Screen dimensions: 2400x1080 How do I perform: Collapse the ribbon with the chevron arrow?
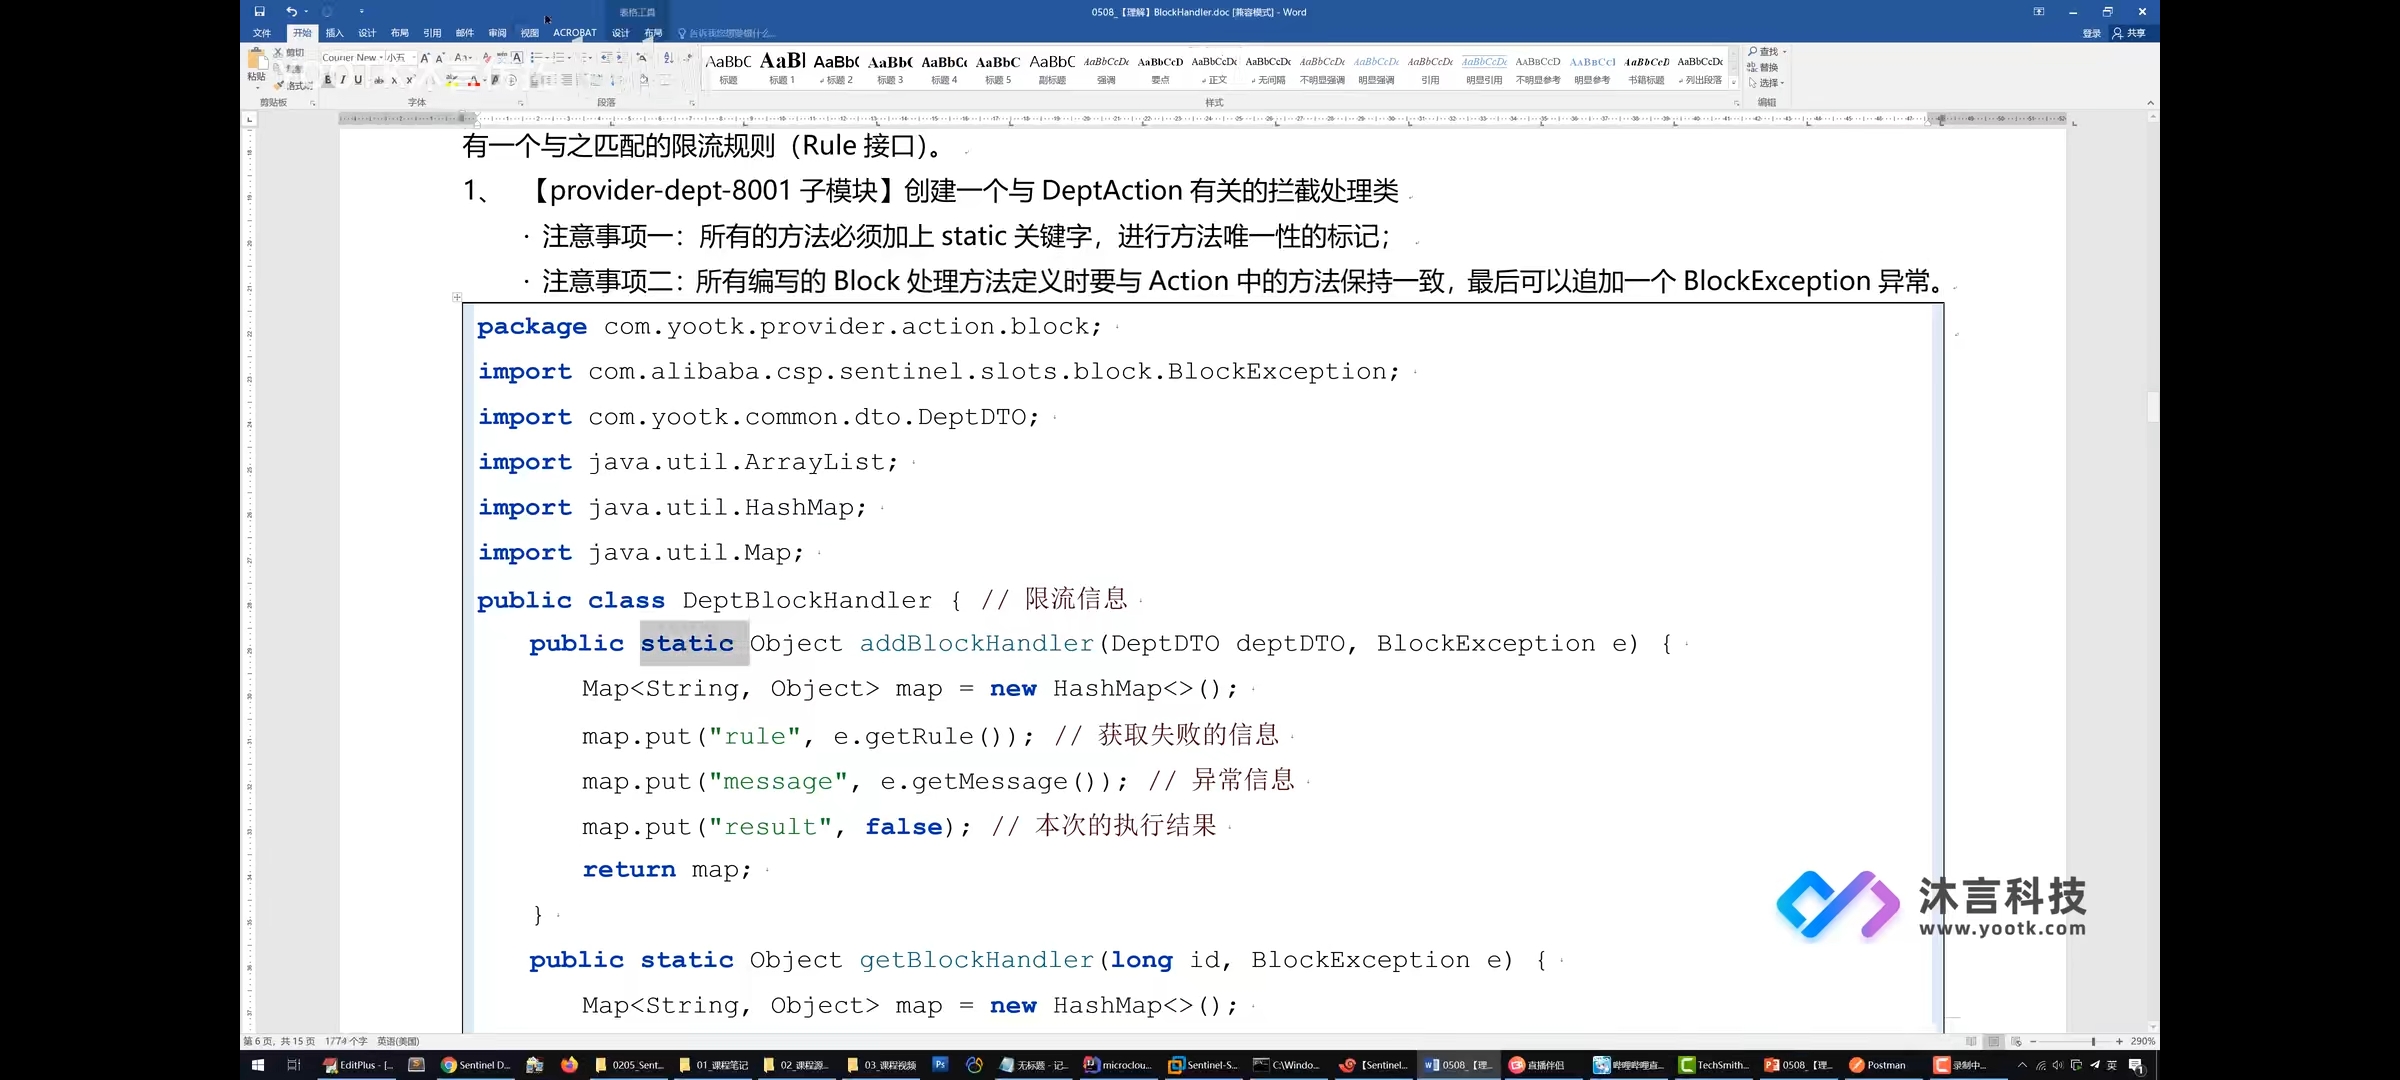2150,103
